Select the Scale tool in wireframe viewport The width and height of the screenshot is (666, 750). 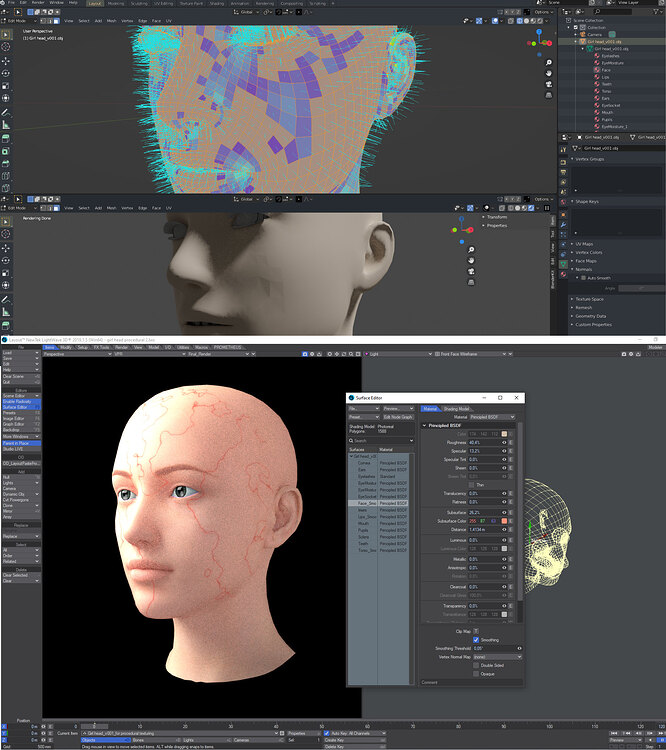pyautogui.click(x=6, y=86)
